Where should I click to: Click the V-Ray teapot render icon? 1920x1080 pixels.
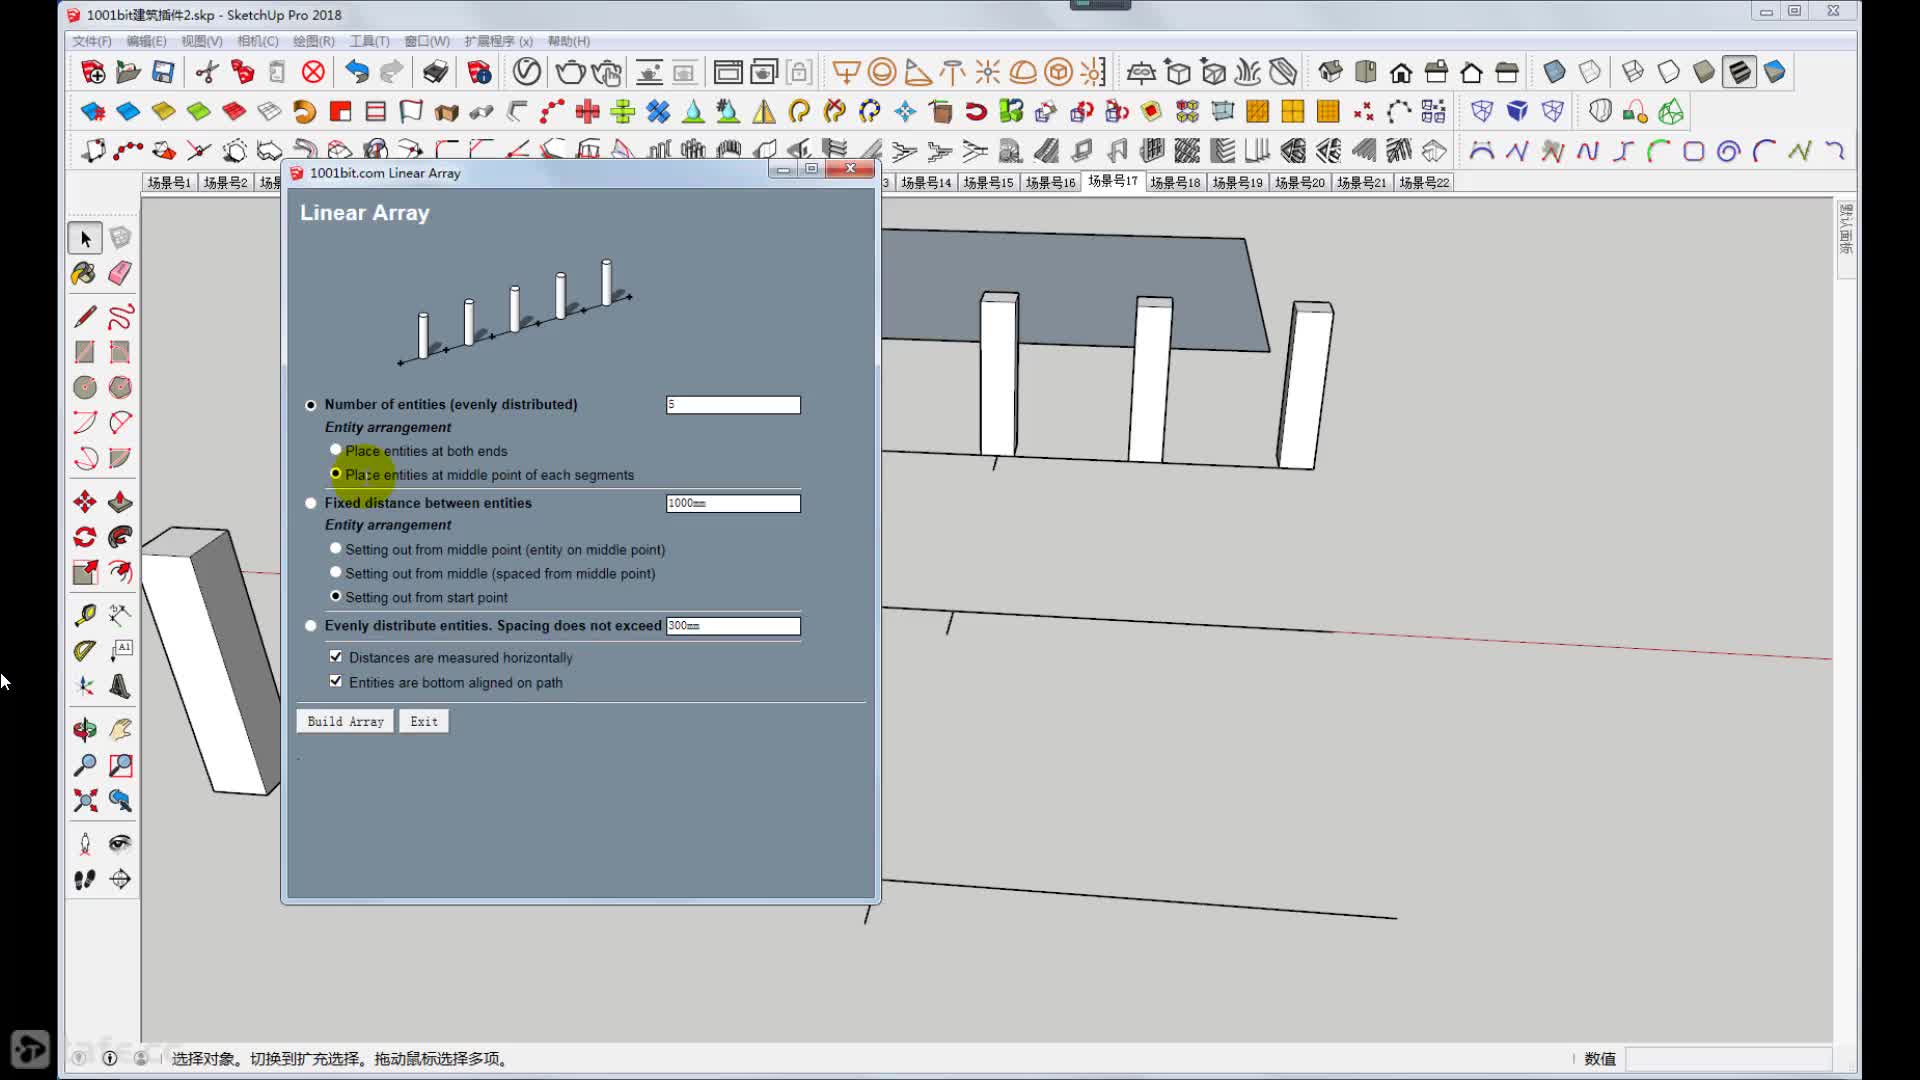tap(570, 72)
